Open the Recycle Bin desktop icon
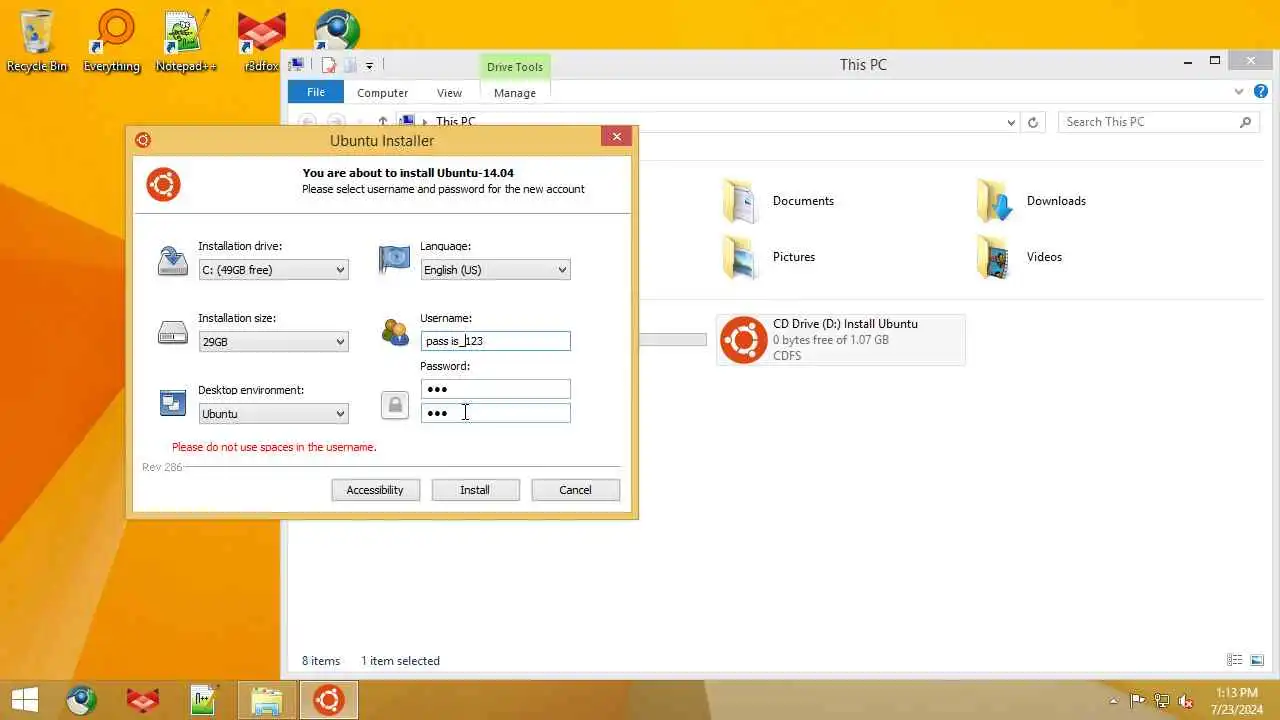 37,40
